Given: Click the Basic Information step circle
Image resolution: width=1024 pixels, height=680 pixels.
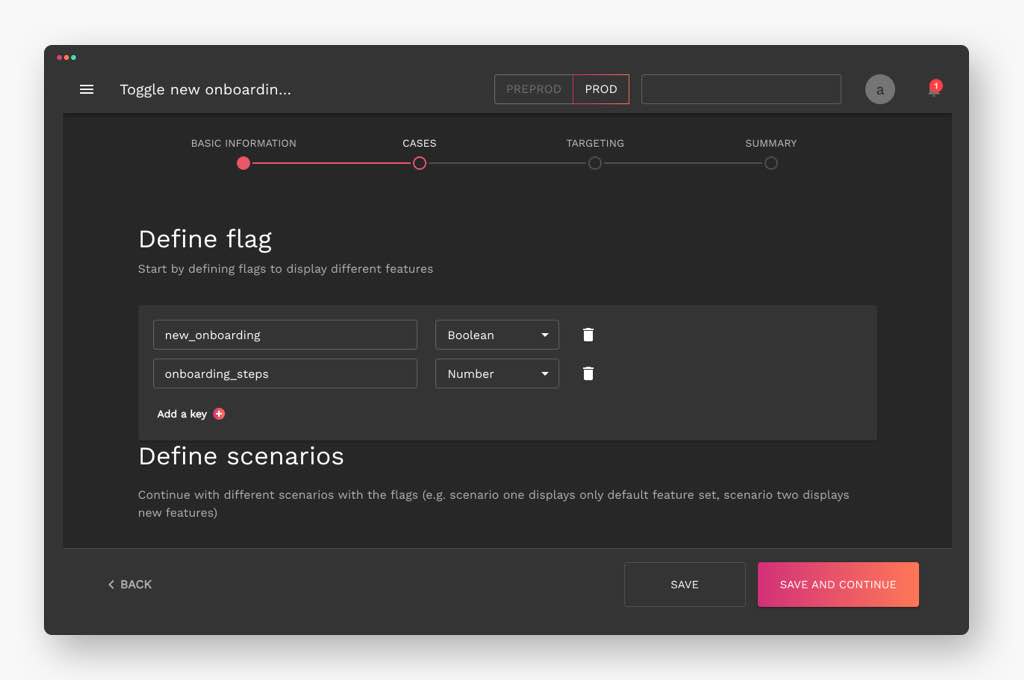Looking at the screenshot, I should pos(244,163).
